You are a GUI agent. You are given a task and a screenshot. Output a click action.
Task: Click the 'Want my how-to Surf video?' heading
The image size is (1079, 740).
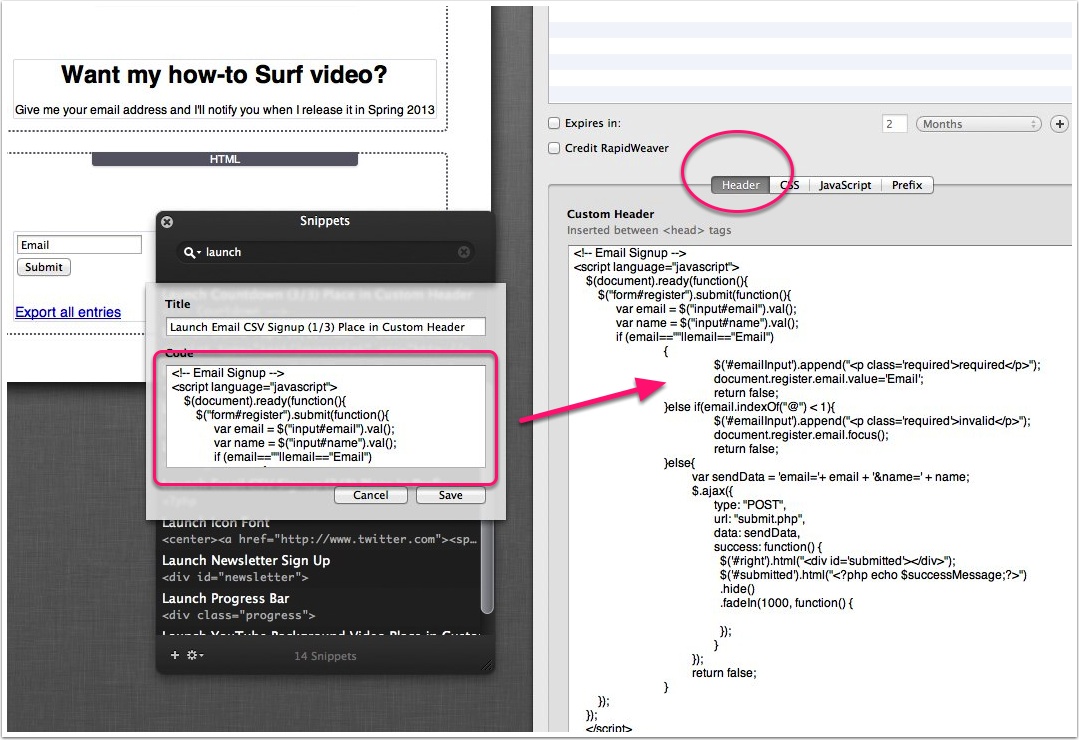point(224,74)
